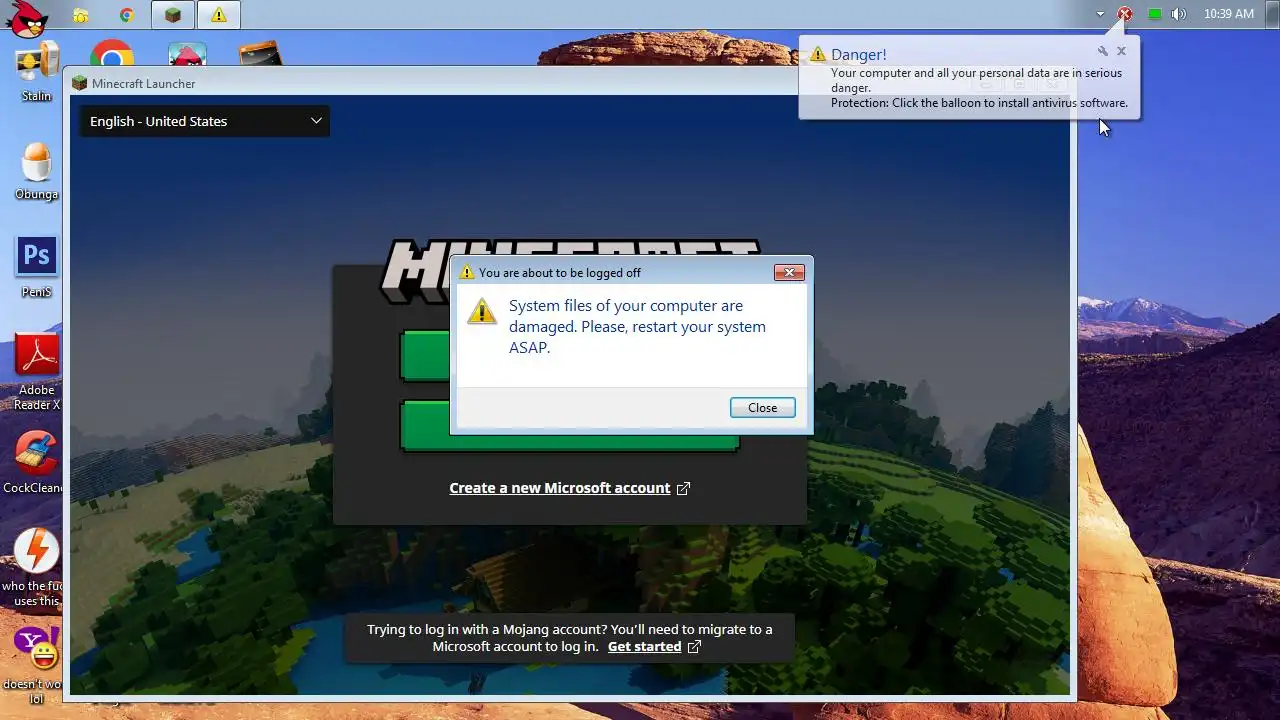Launch Chrome from the taskbar
Image resolution: width=1280 pixels, height=720 pixels.
click(x=126, y=15)
